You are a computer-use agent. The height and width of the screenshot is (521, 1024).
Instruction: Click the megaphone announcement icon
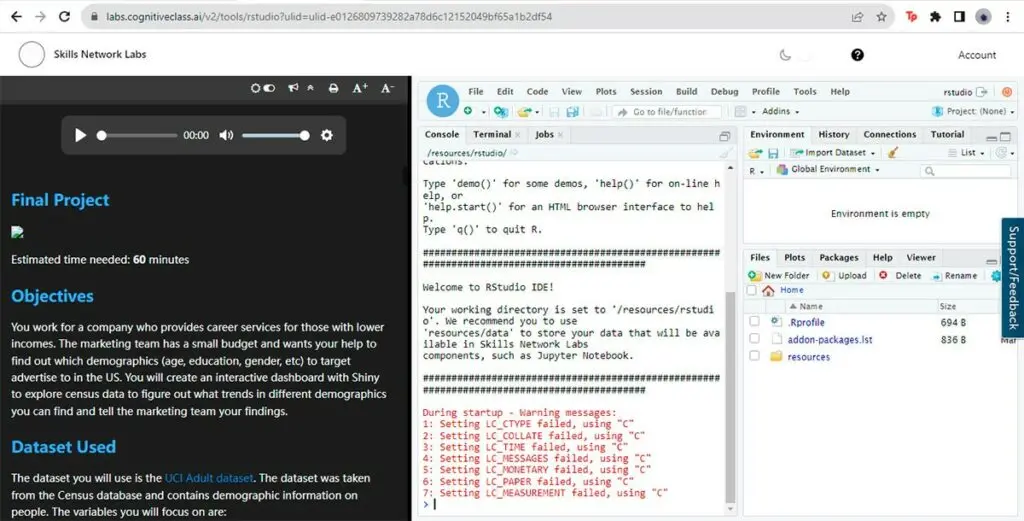pos(293,88)
